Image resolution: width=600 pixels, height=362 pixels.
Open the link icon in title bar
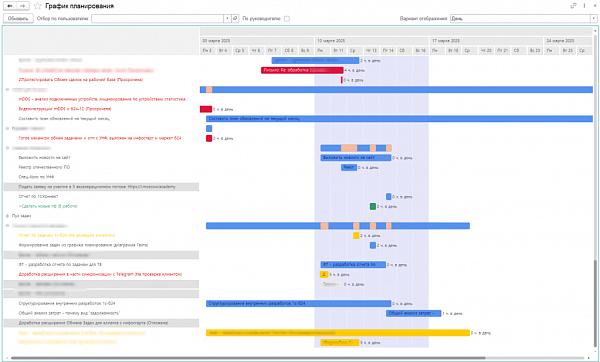(x=573, y=6)
